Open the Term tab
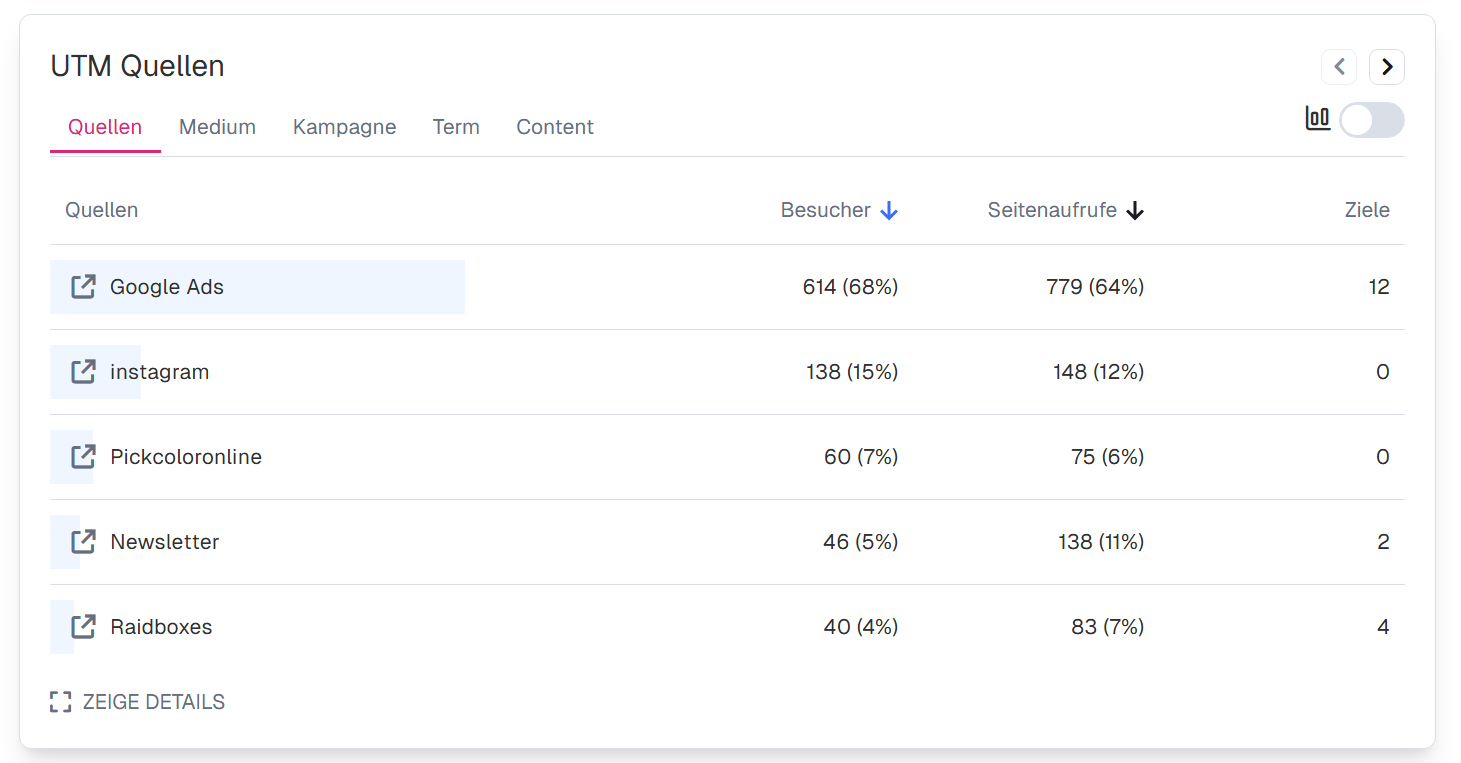The width and height of the screenshot is (1461, 763). 456,127
